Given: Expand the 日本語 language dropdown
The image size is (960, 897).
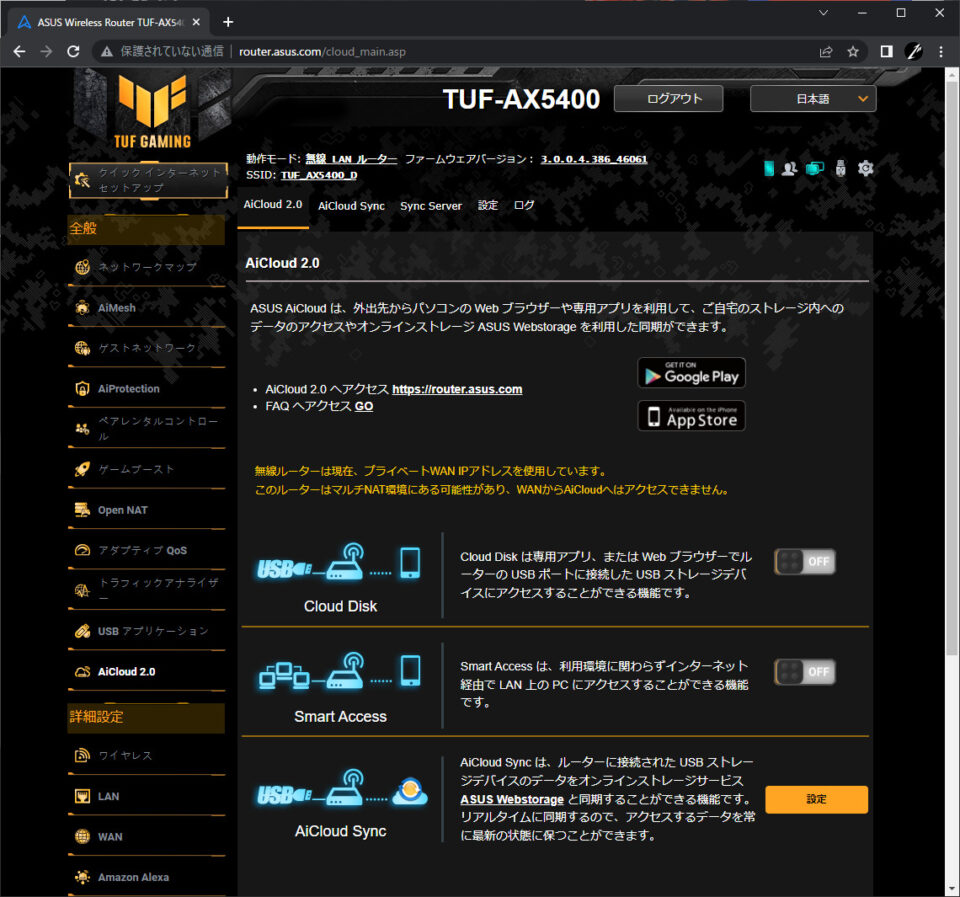Looking at the screenshot, I should coord(812,99).
